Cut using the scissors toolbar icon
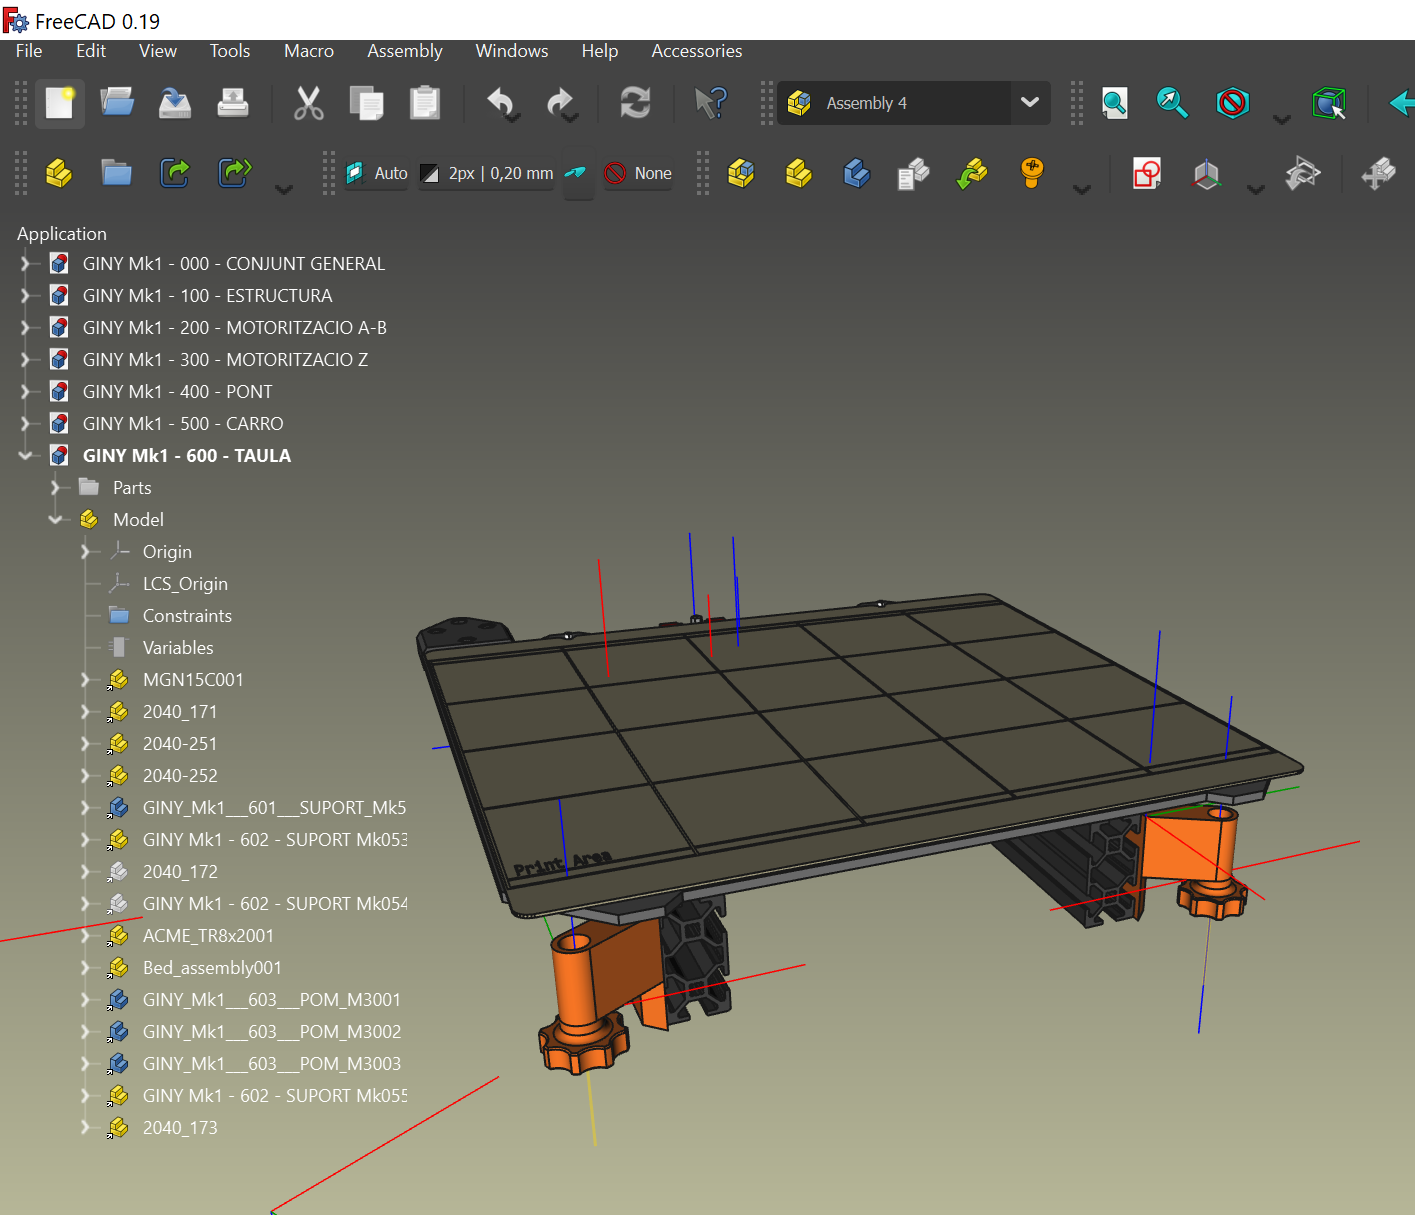The image size is (1415, 1215). point(309,103)
